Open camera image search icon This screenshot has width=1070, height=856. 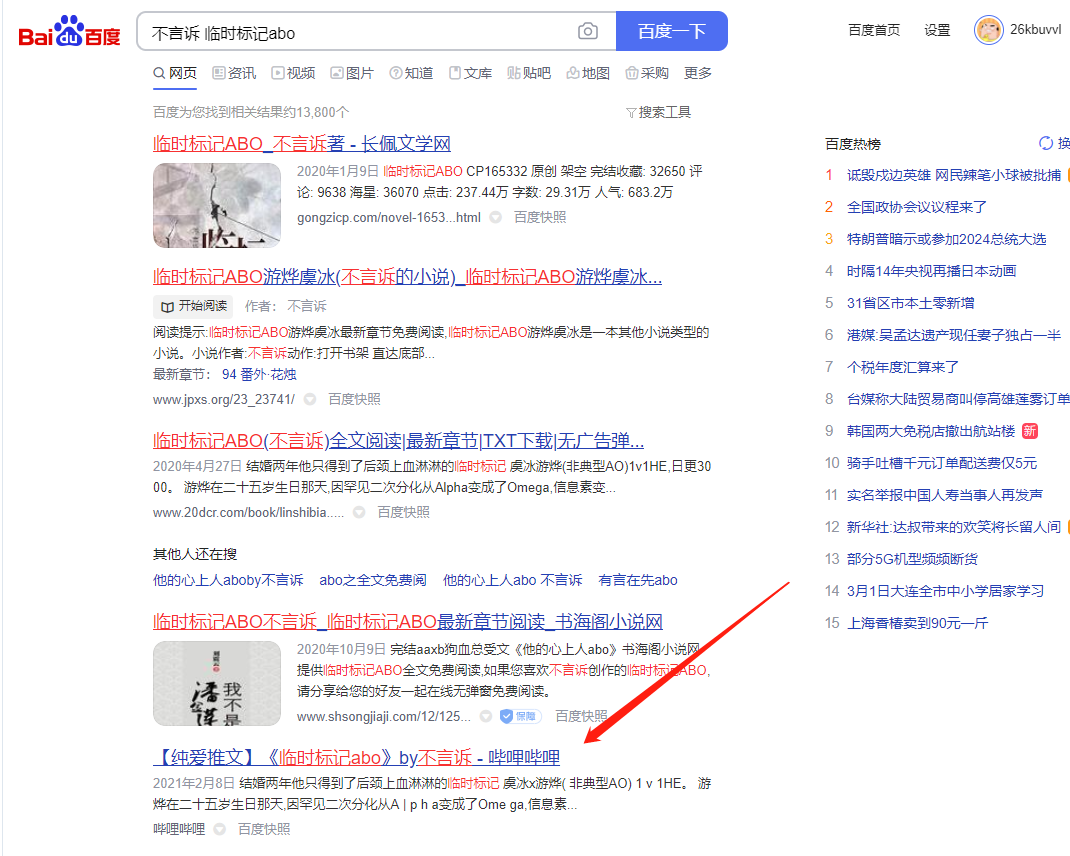pyautogui.click(x=588, y=31)
